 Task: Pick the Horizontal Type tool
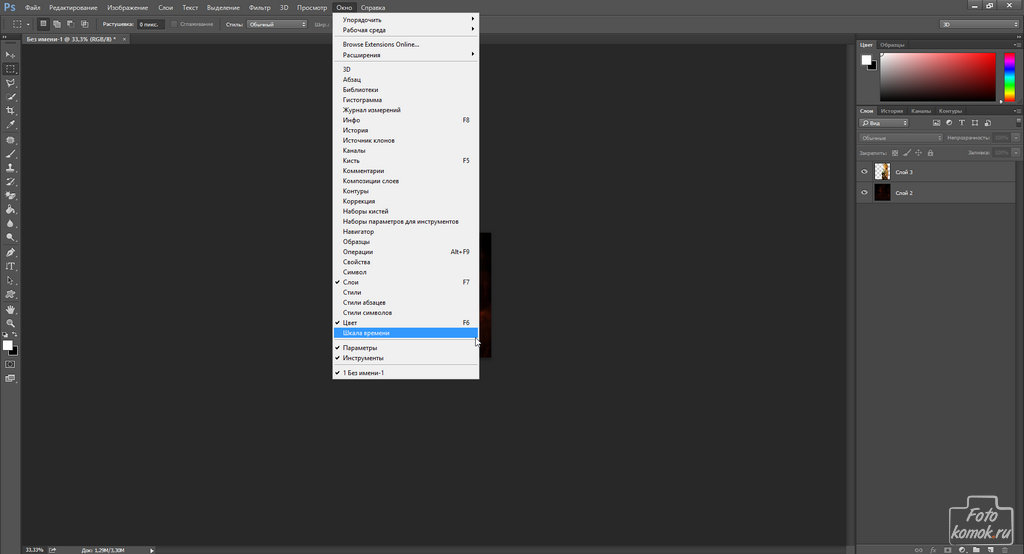point(11,266)
